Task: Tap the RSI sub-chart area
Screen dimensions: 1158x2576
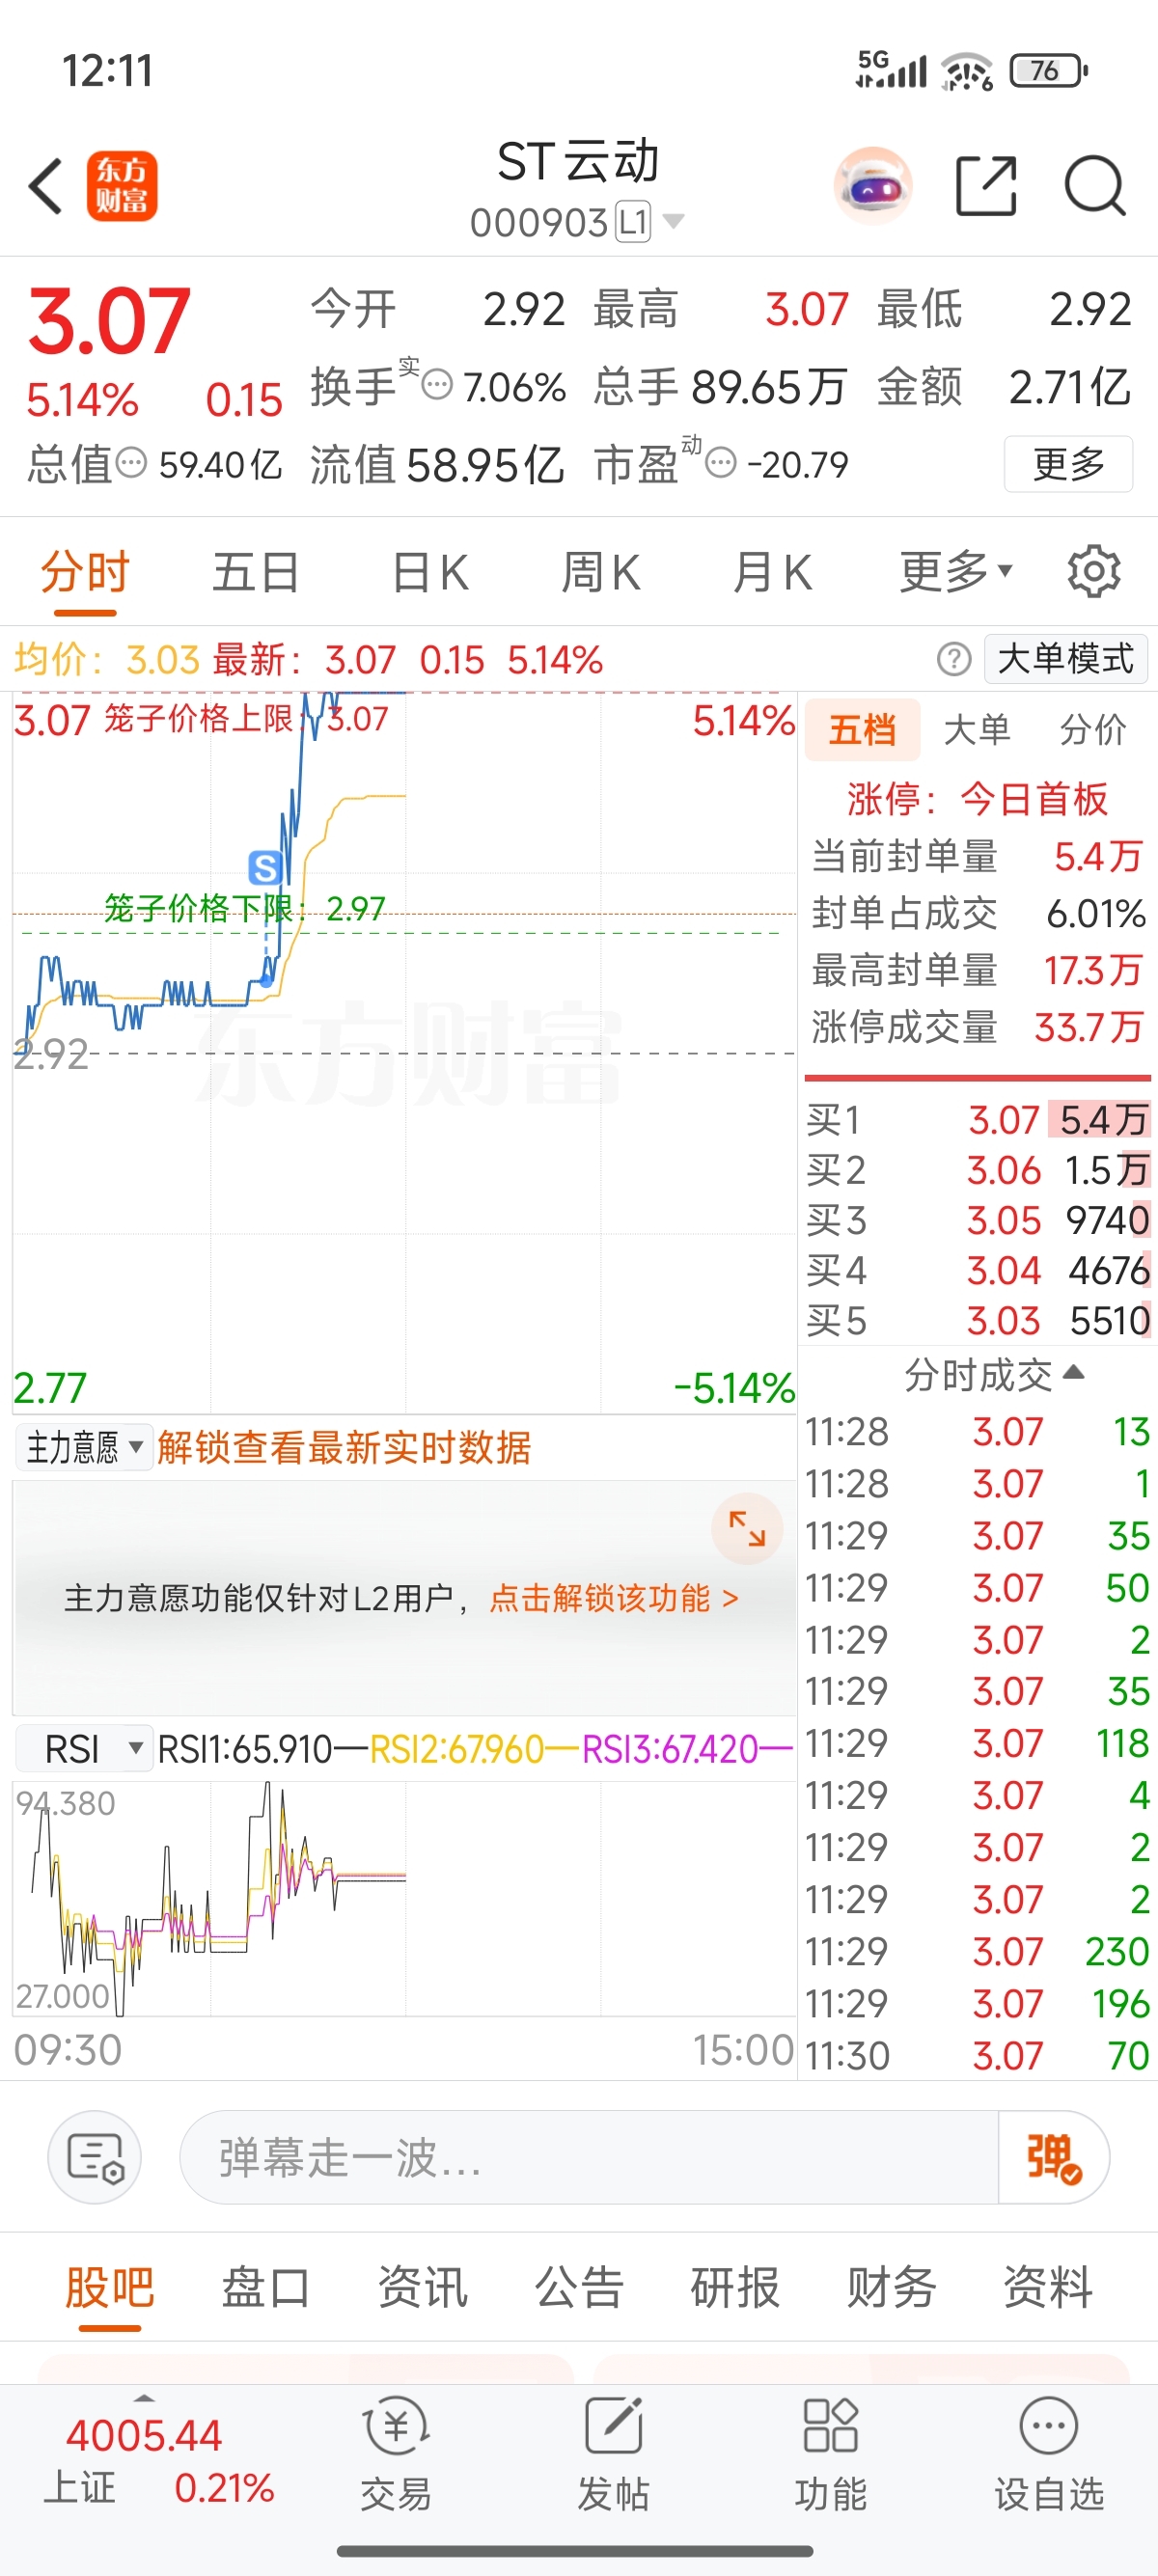Action: [404, 1897]
